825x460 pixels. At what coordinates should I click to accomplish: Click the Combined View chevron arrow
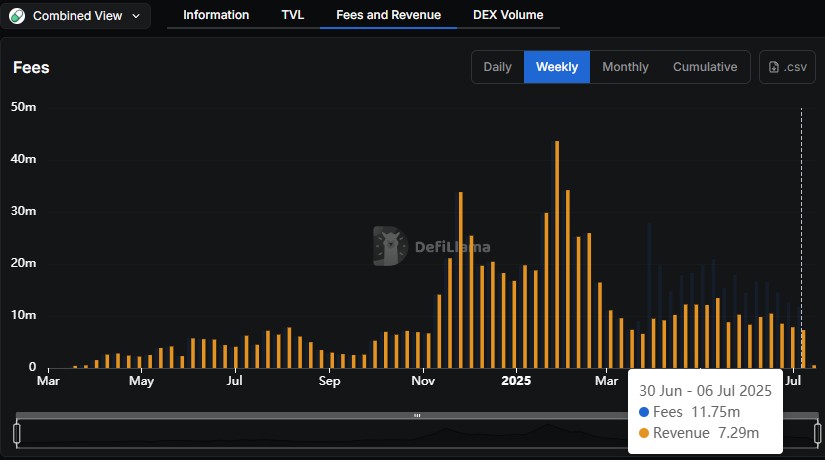pyautogui.click(x=136, y=16)
